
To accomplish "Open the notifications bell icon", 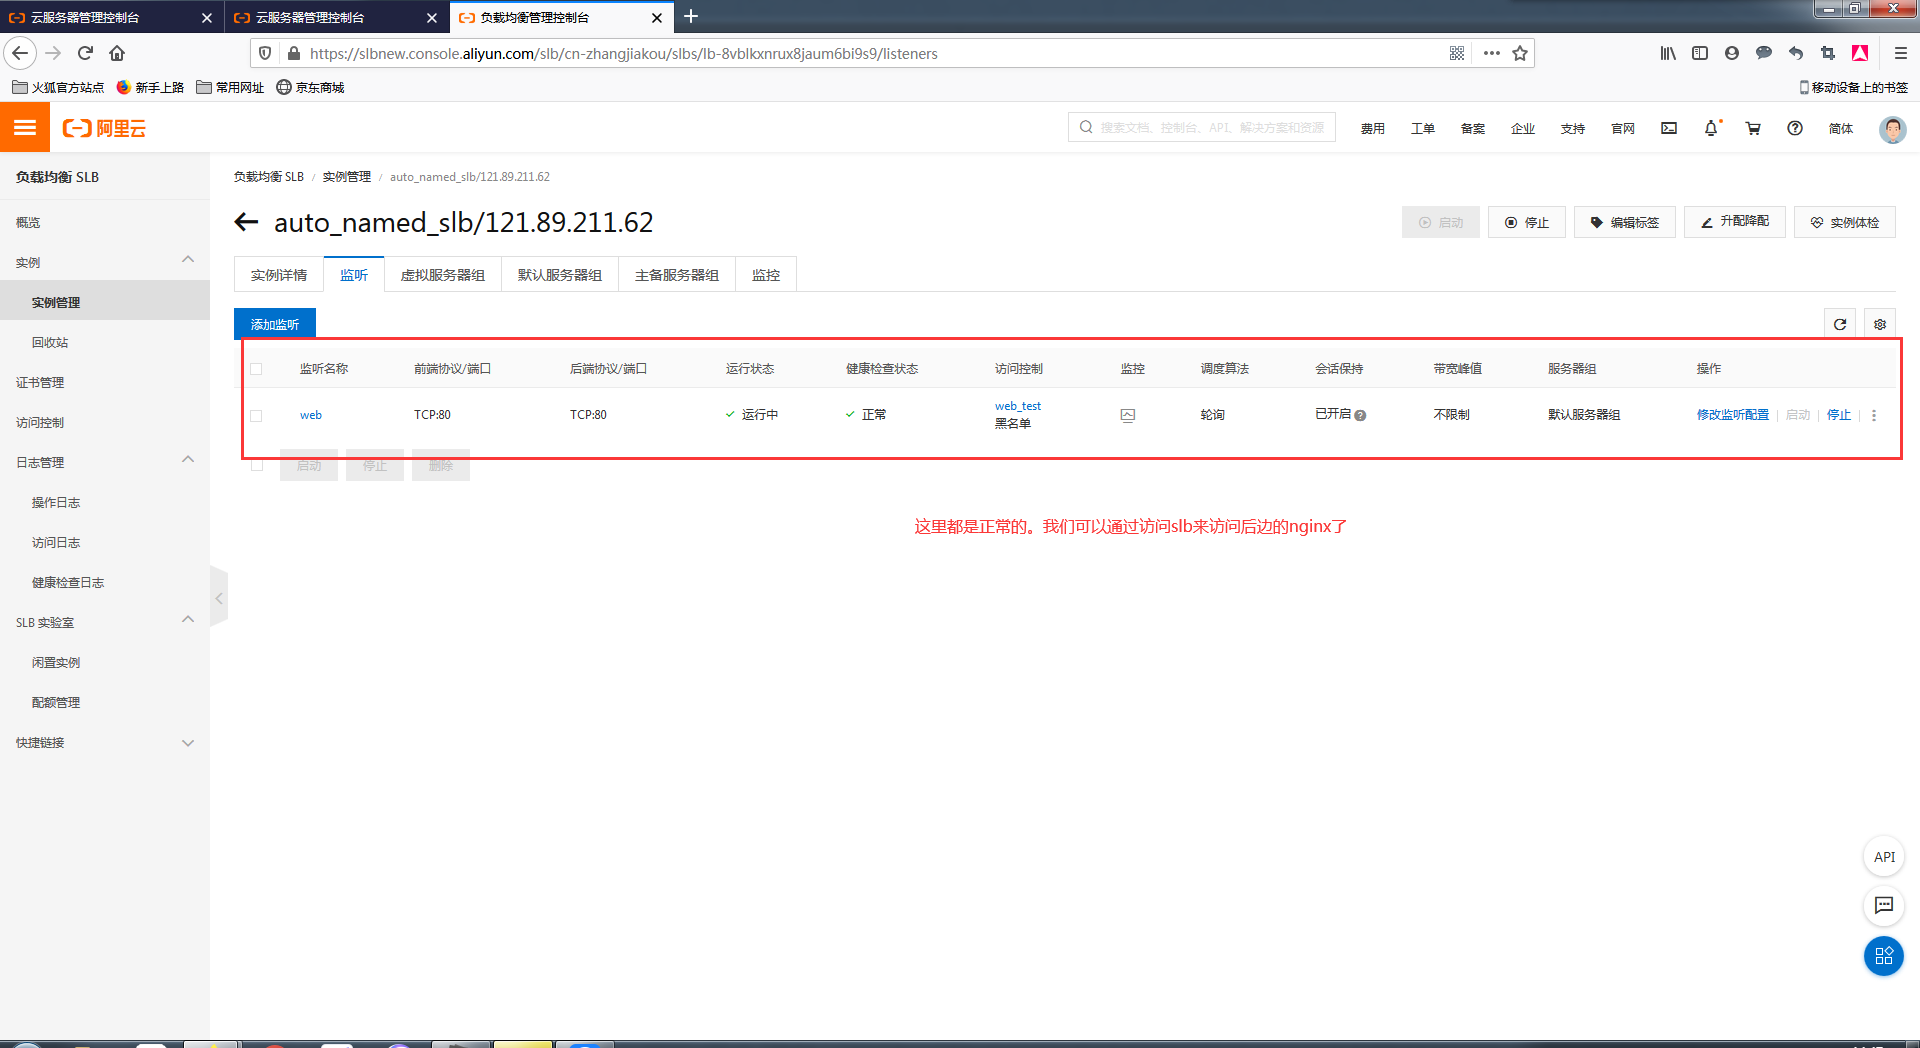I will point(1711,128).
